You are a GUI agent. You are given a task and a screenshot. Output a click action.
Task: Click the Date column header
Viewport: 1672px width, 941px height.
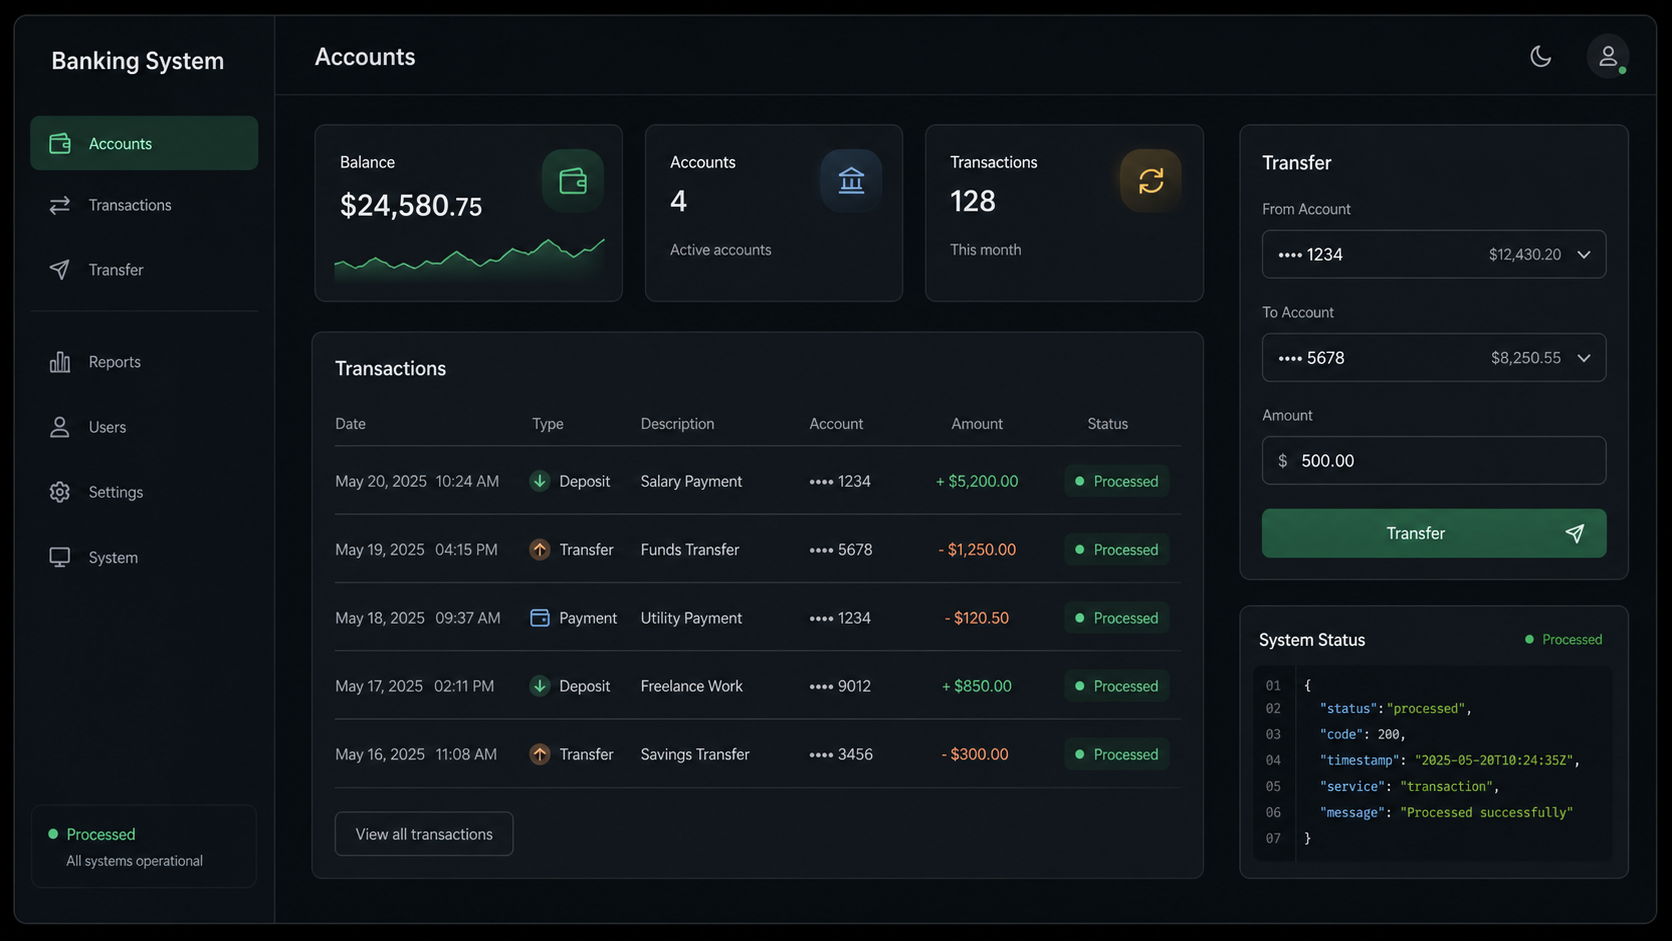350,424
